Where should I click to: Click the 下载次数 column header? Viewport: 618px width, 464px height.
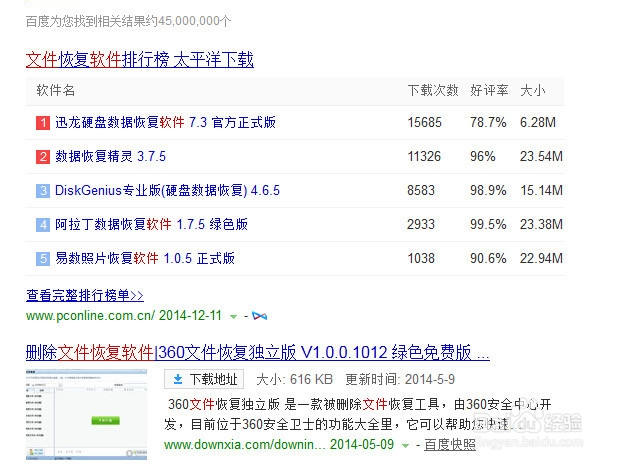[433, 91]
